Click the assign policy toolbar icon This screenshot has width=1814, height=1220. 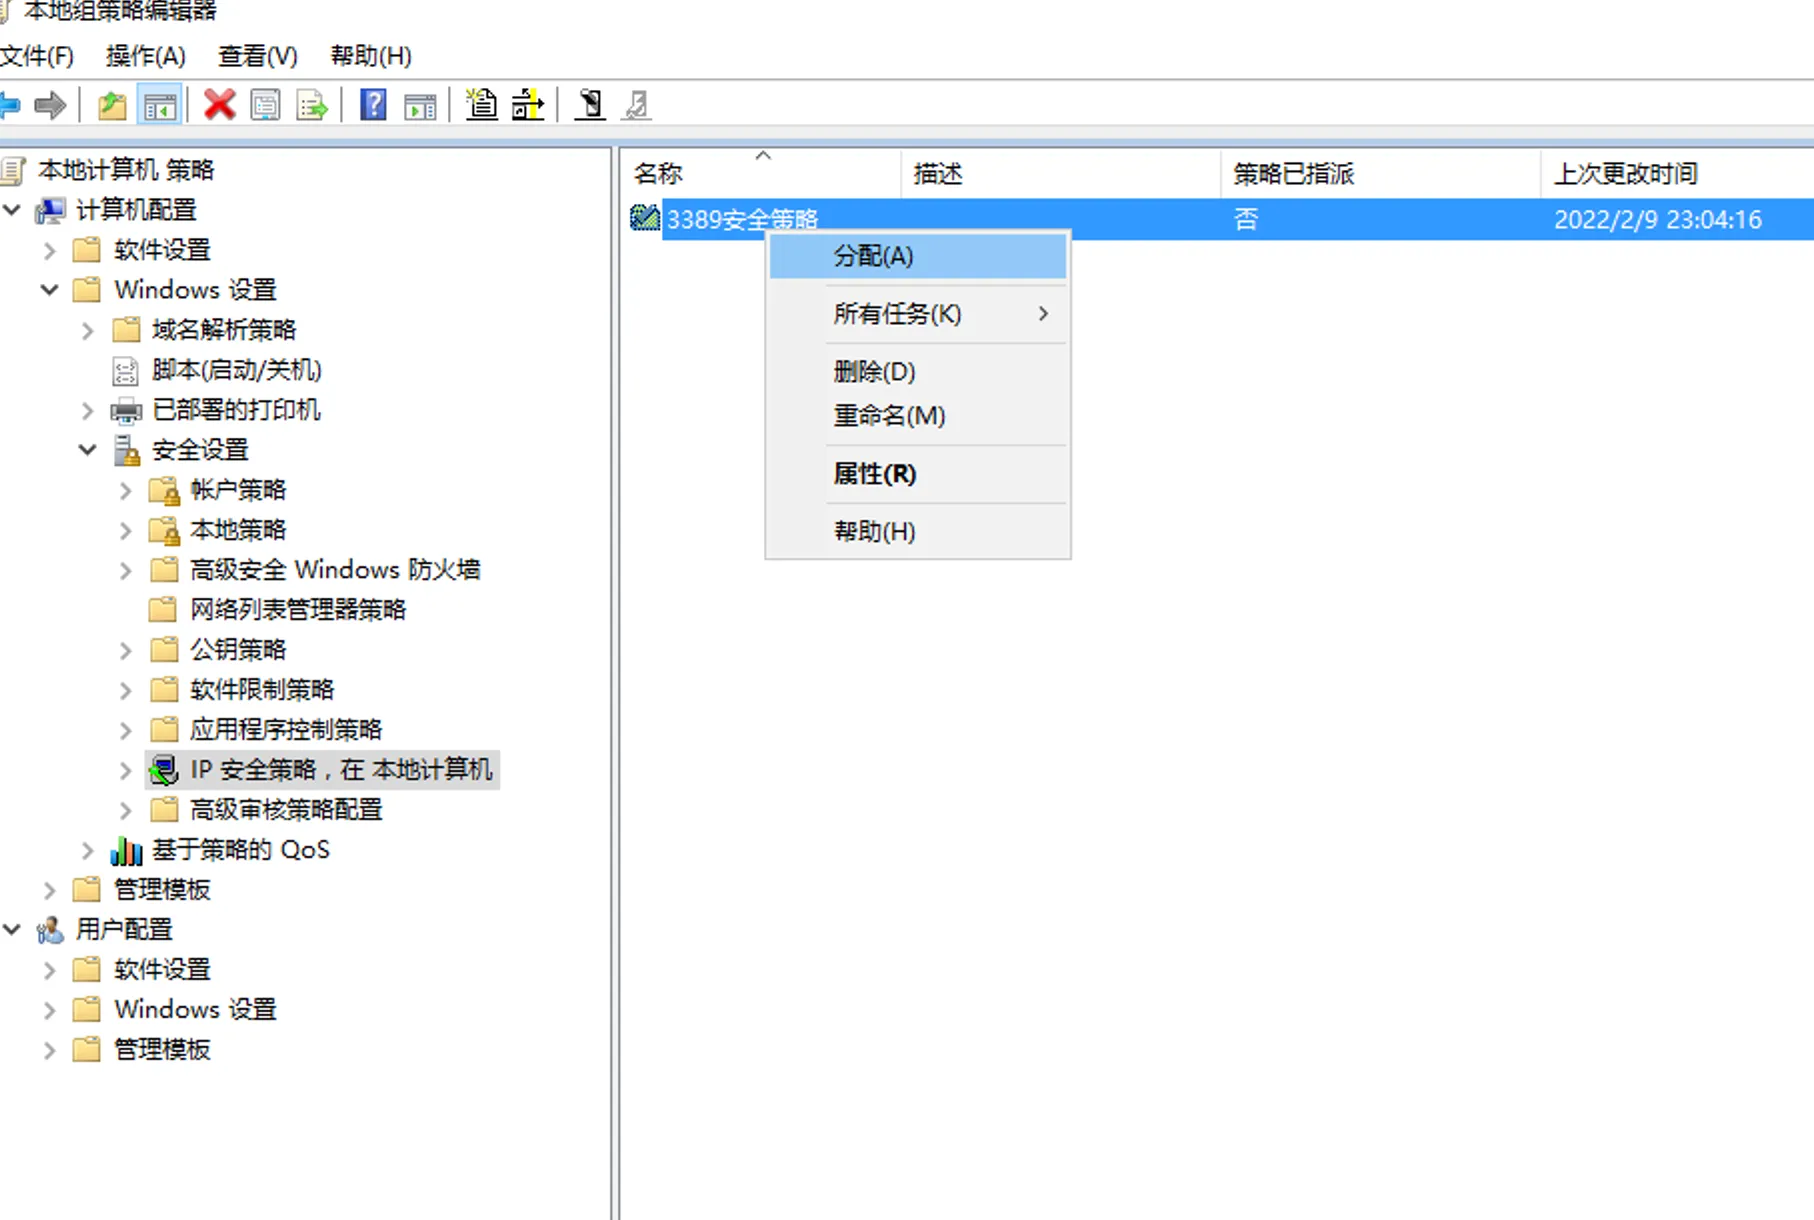pos(590,105)
